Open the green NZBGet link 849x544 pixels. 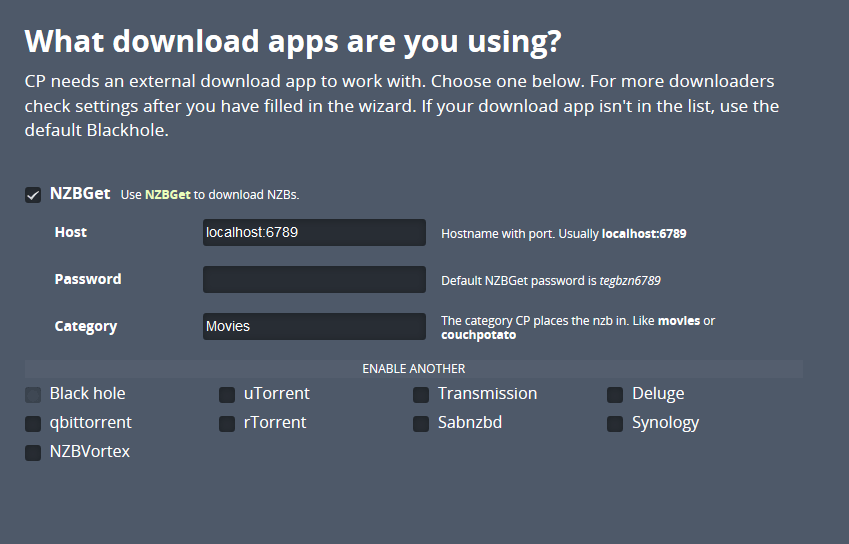tap(167, 195)
